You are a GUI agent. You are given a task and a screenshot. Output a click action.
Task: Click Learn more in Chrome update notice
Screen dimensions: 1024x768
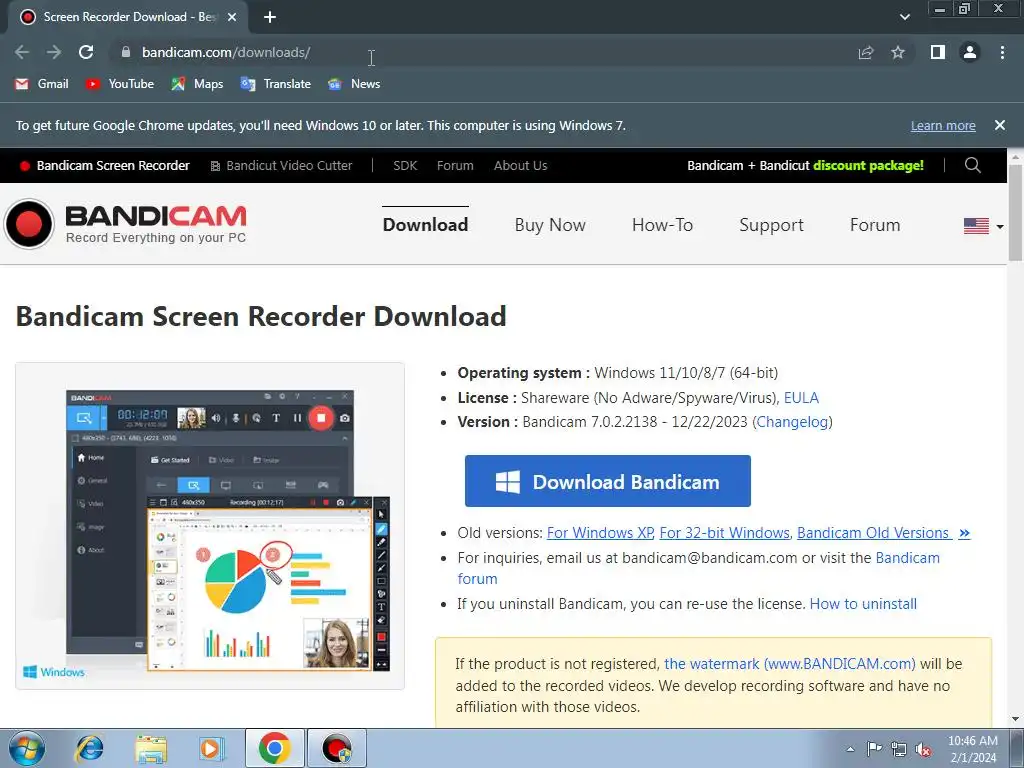943,125
